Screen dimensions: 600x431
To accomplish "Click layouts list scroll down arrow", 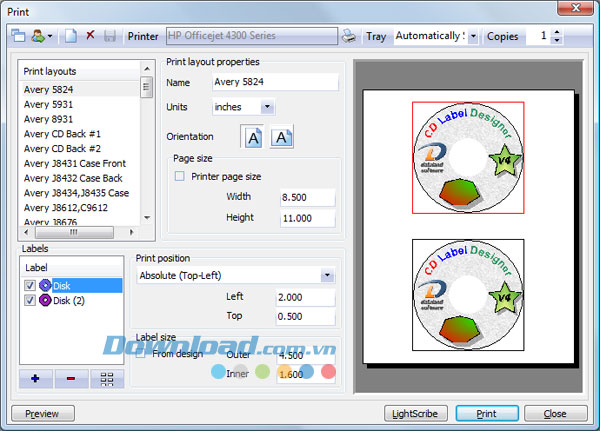I will (x=147, y=218).
